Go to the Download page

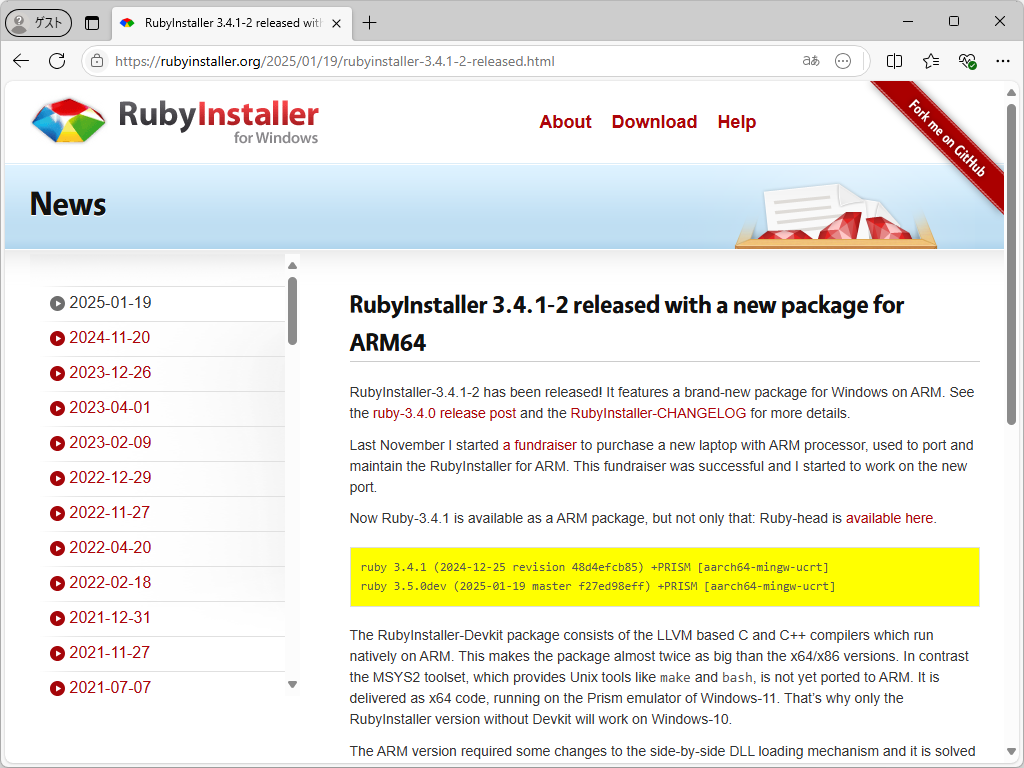[x=654, y=122]
